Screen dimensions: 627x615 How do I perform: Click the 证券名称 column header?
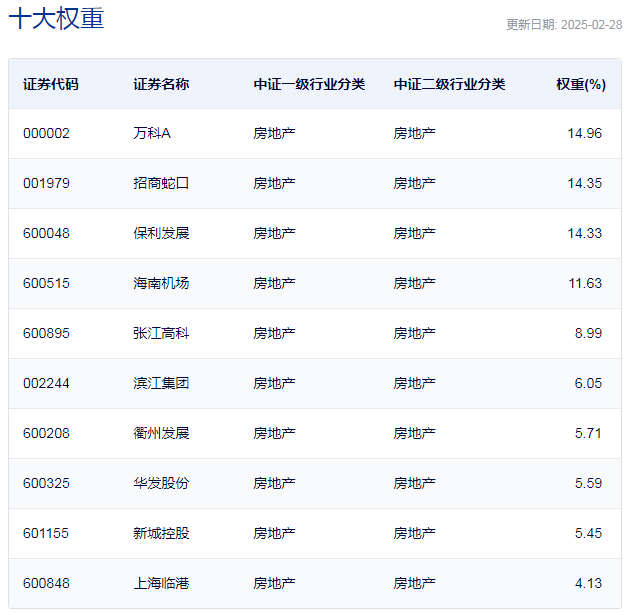(161, 84)
